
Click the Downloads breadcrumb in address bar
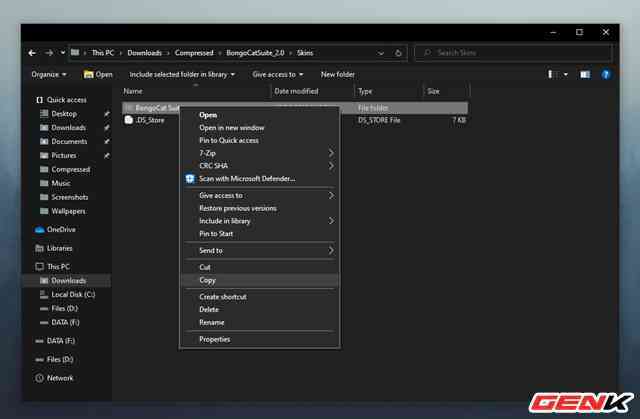(x=144, y=53)
